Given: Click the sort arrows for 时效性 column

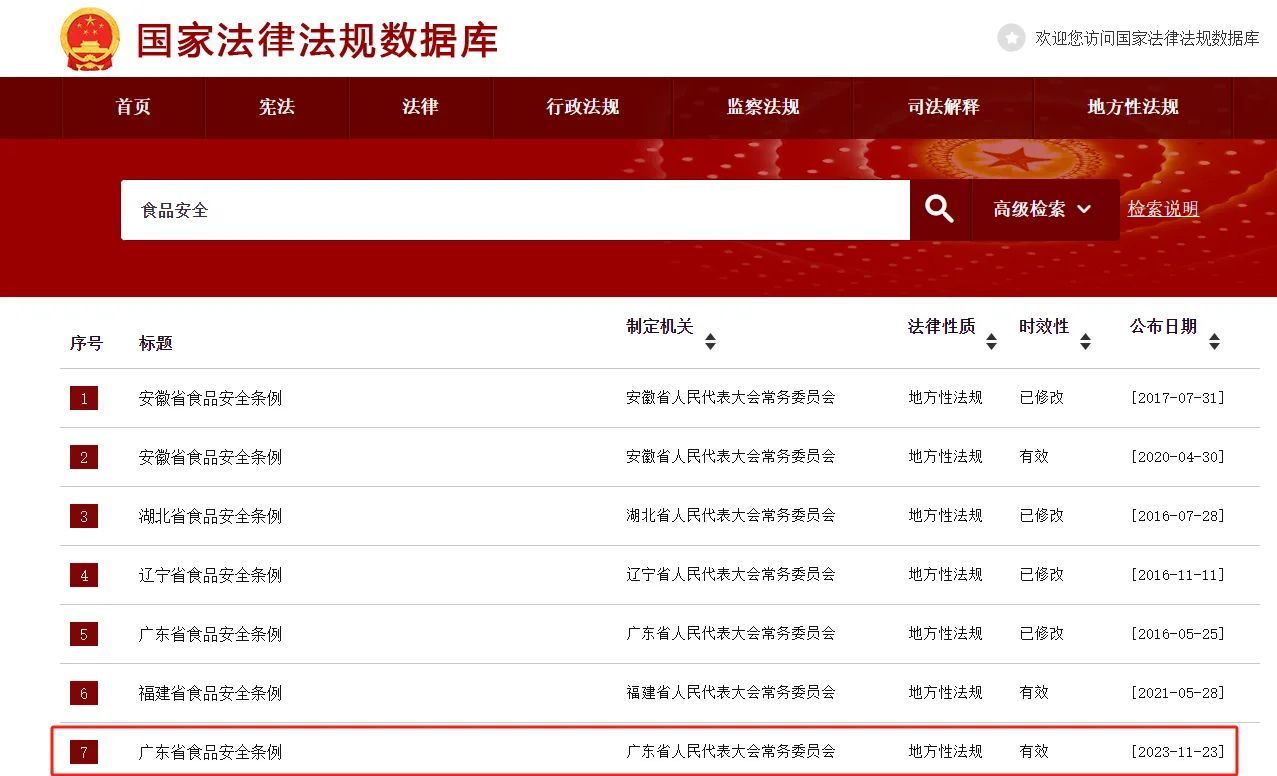Looking at the screenshot, I should click(x=1085, y=340).
